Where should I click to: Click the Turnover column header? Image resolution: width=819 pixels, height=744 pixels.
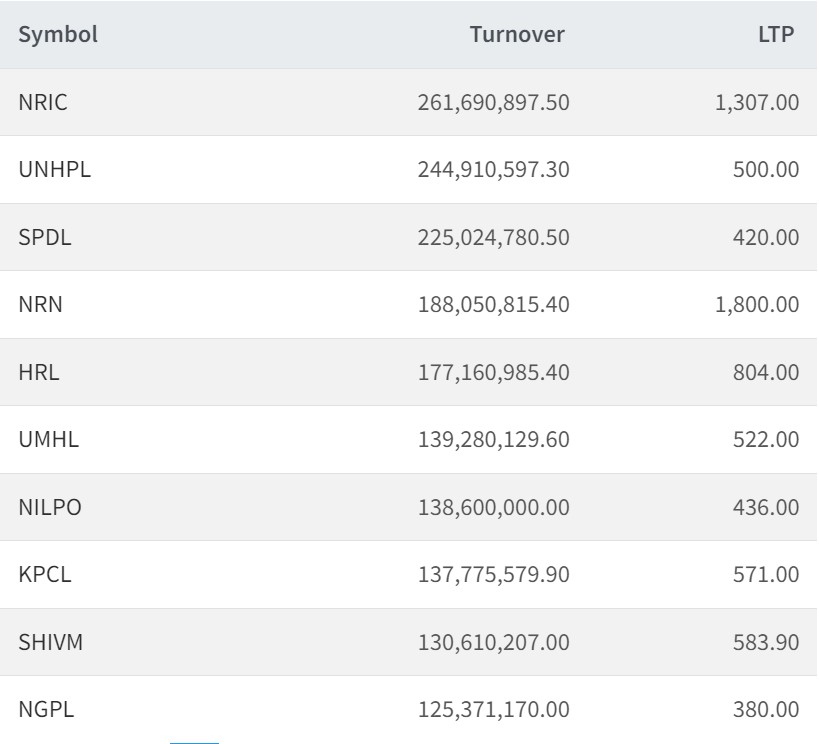pos(517,35)
